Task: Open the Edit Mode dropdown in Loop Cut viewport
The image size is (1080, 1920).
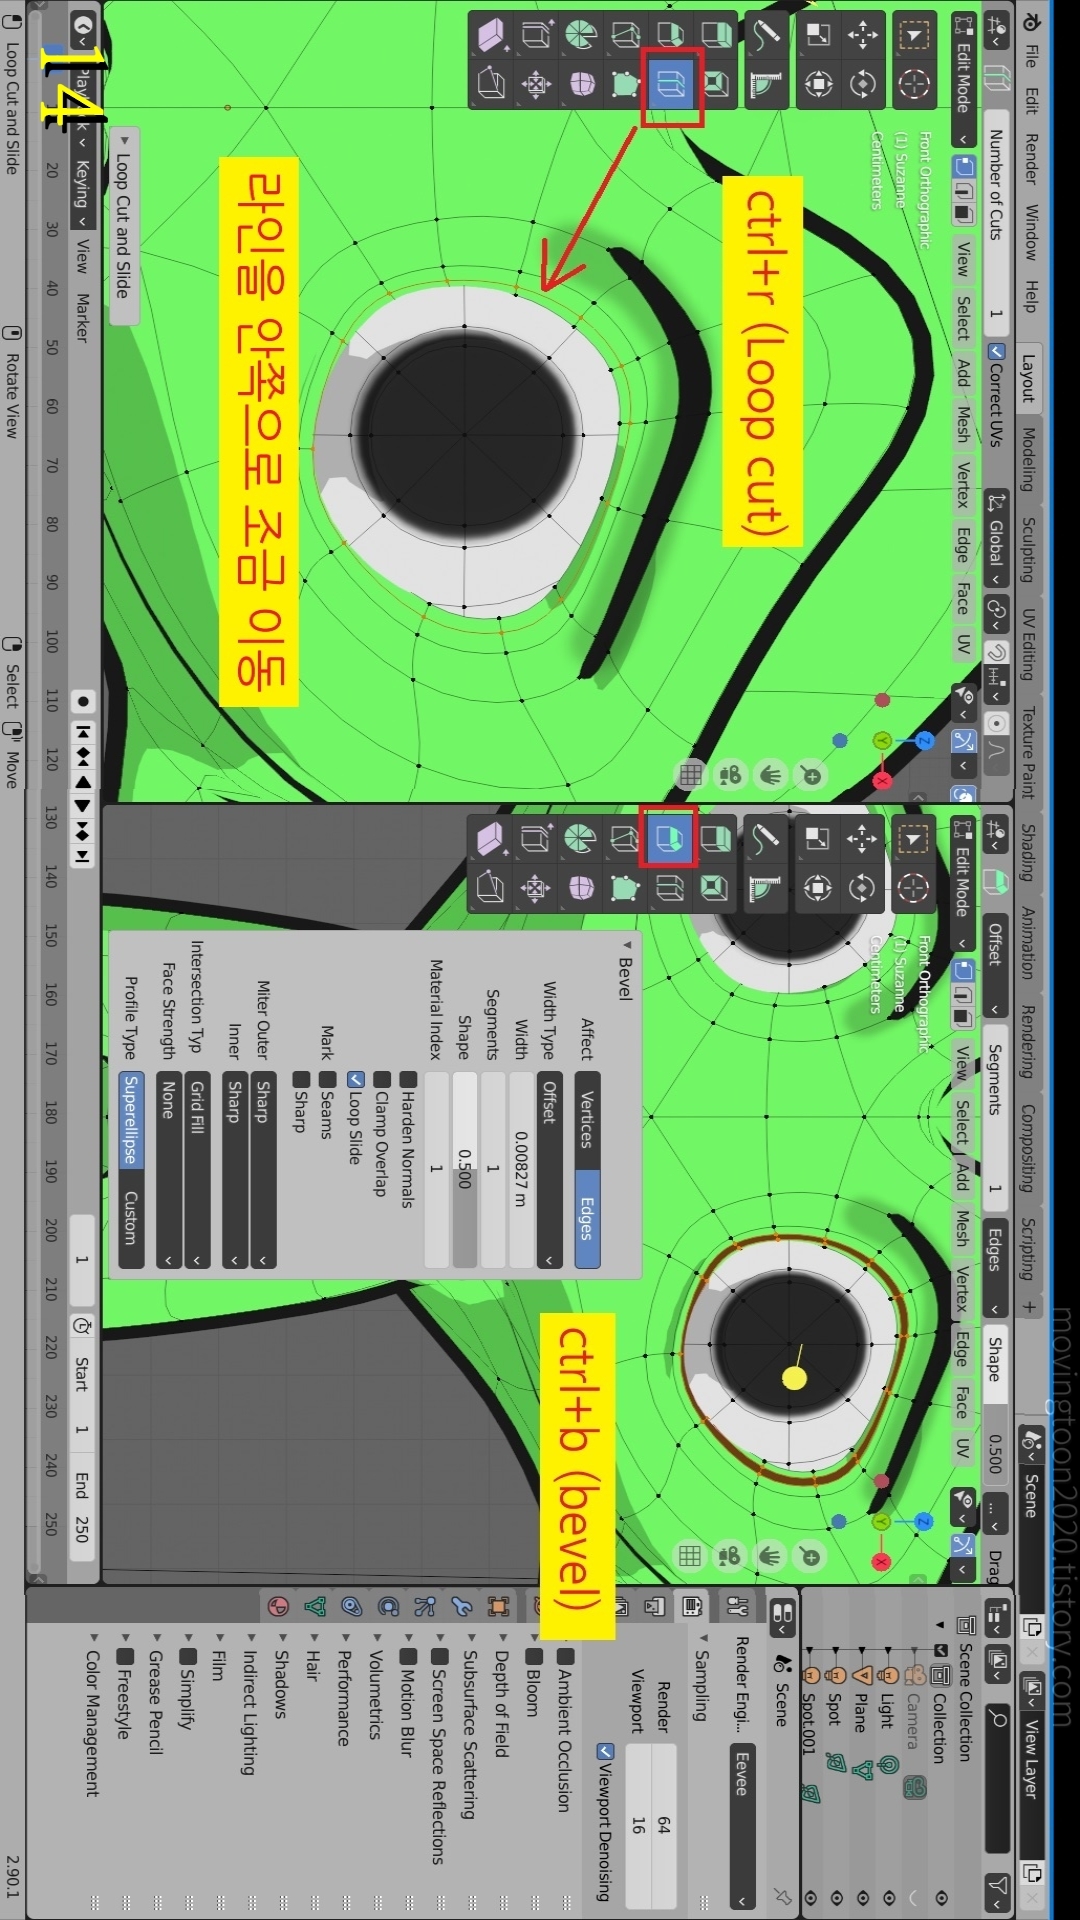Action: [x=963, y=80]
